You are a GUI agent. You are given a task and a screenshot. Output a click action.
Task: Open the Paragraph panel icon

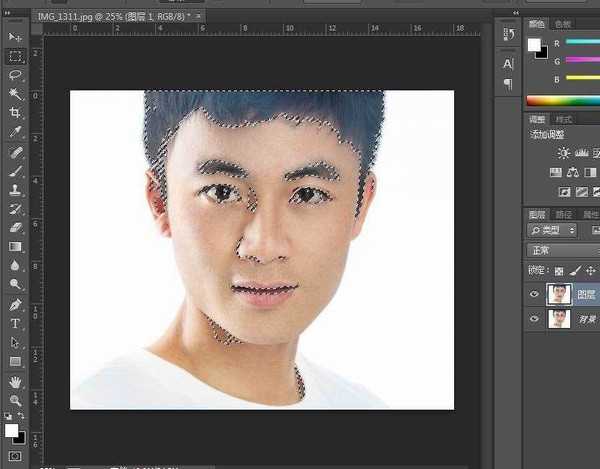pos(508,84)
